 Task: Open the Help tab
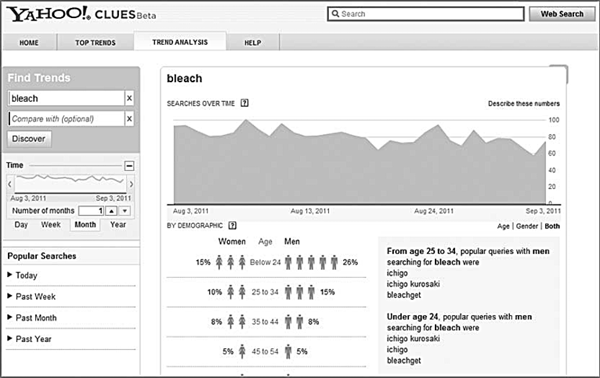coord(253,42)
